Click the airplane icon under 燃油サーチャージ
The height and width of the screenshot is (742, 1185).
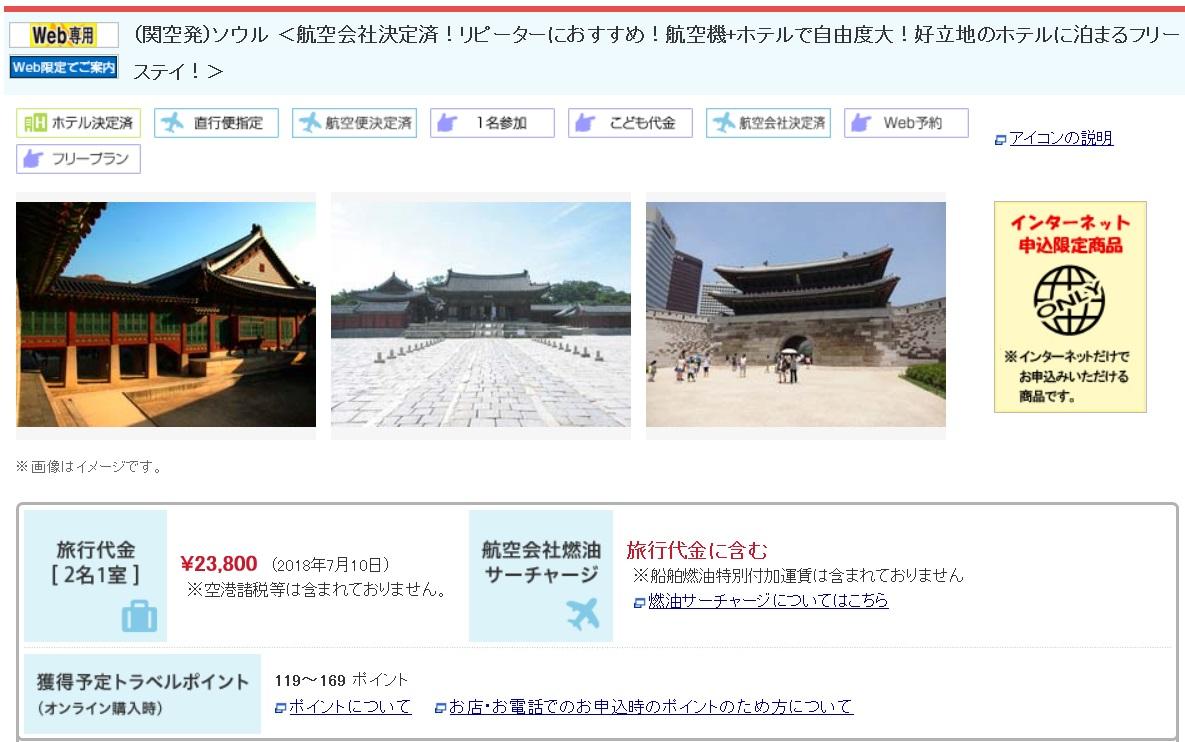pyautogui.click(x=582, y=614)
